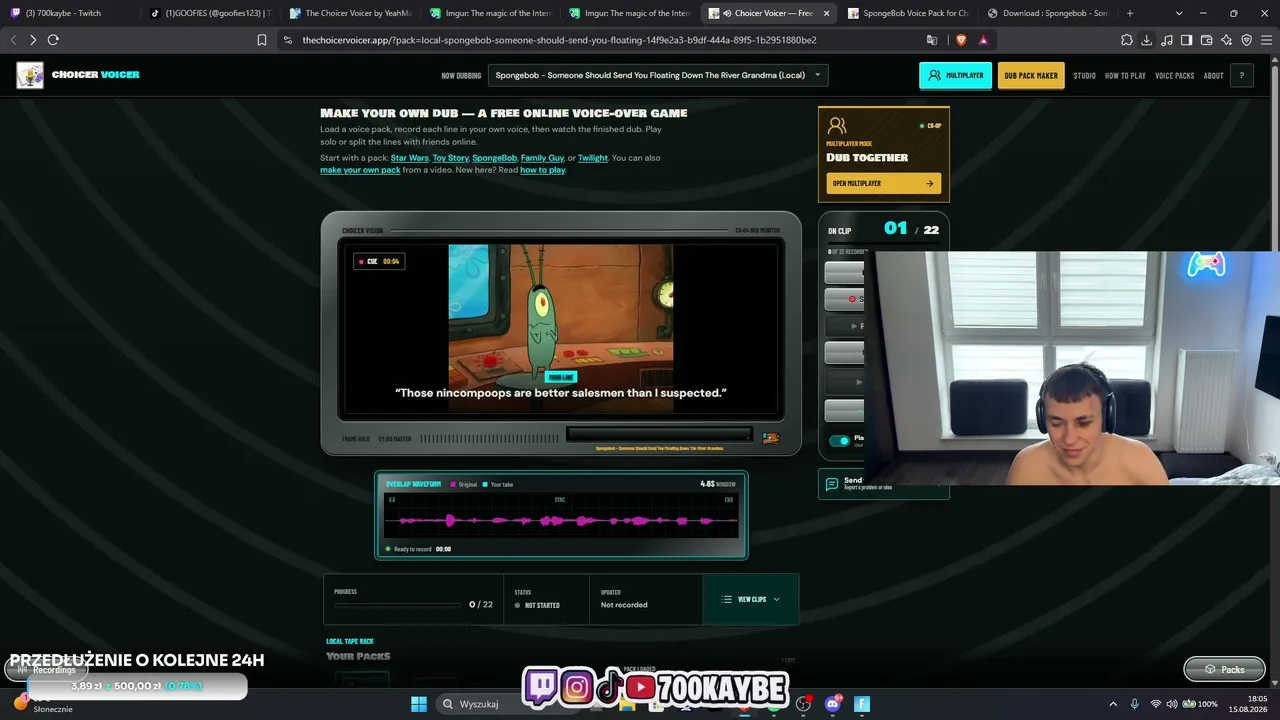Open the Studio nav item

click(1084, 76)
